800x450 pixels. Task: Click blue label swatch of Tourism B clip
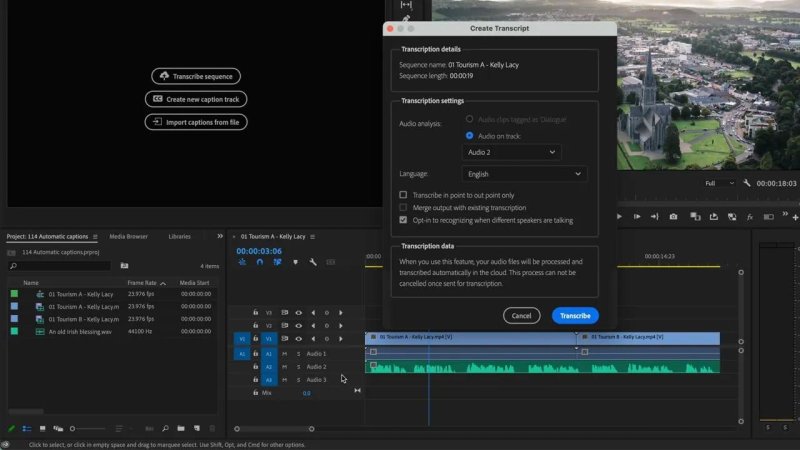14,319
